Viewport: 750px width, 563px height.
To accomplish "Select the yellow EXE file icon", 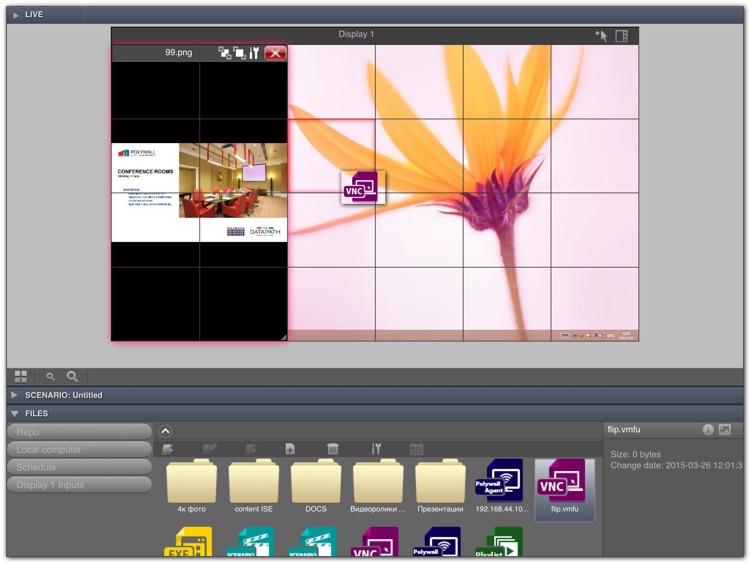I will click(x=188, y=541).
